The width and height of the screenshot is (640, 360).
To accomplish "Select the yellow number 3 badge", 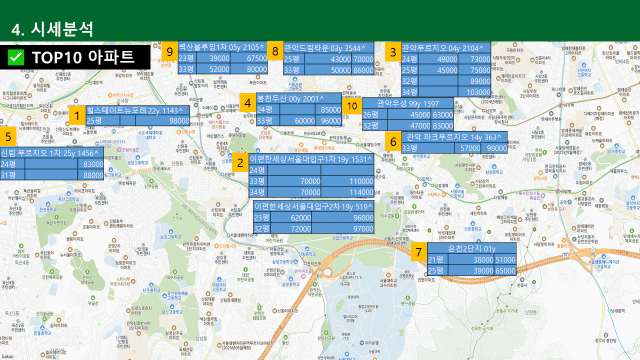I will click(x=393, y=52).
